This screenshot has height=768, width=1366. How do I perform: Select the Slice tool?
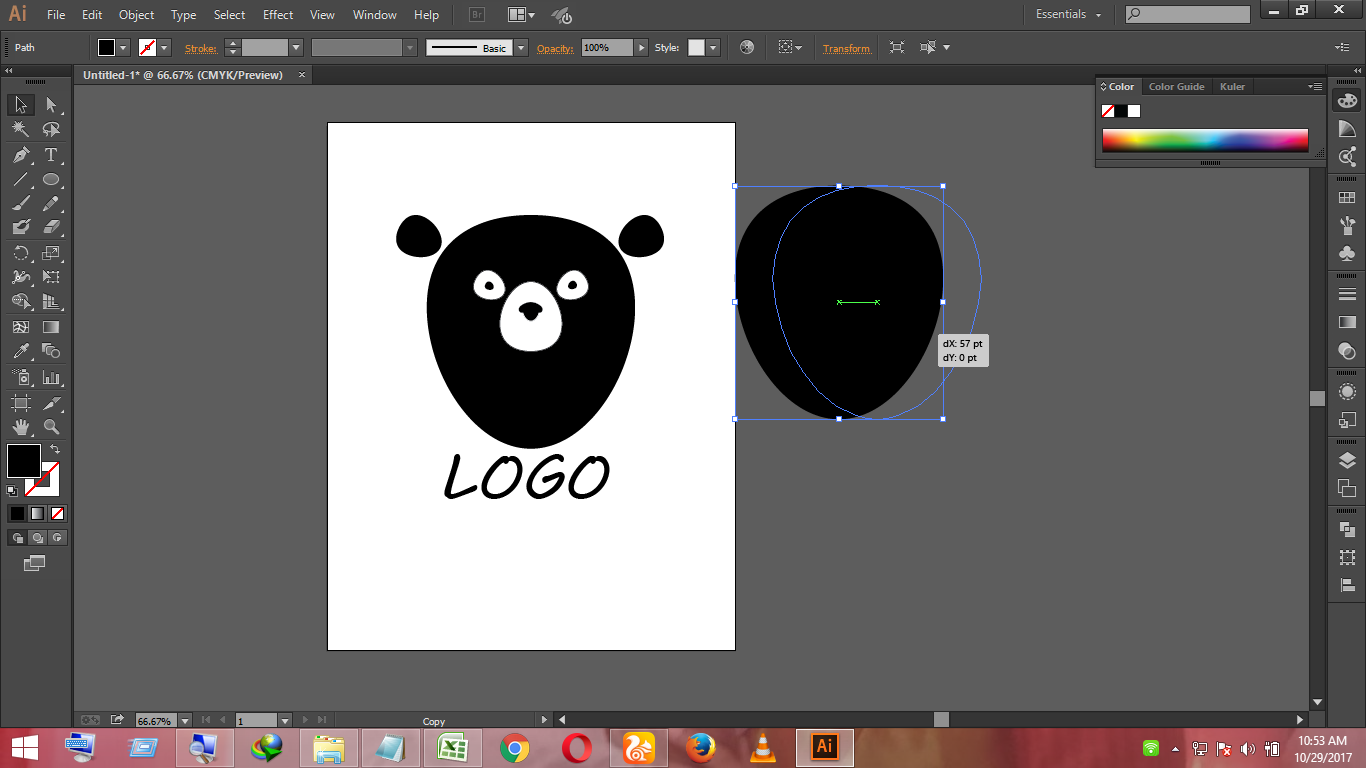[x=51, y=403]
